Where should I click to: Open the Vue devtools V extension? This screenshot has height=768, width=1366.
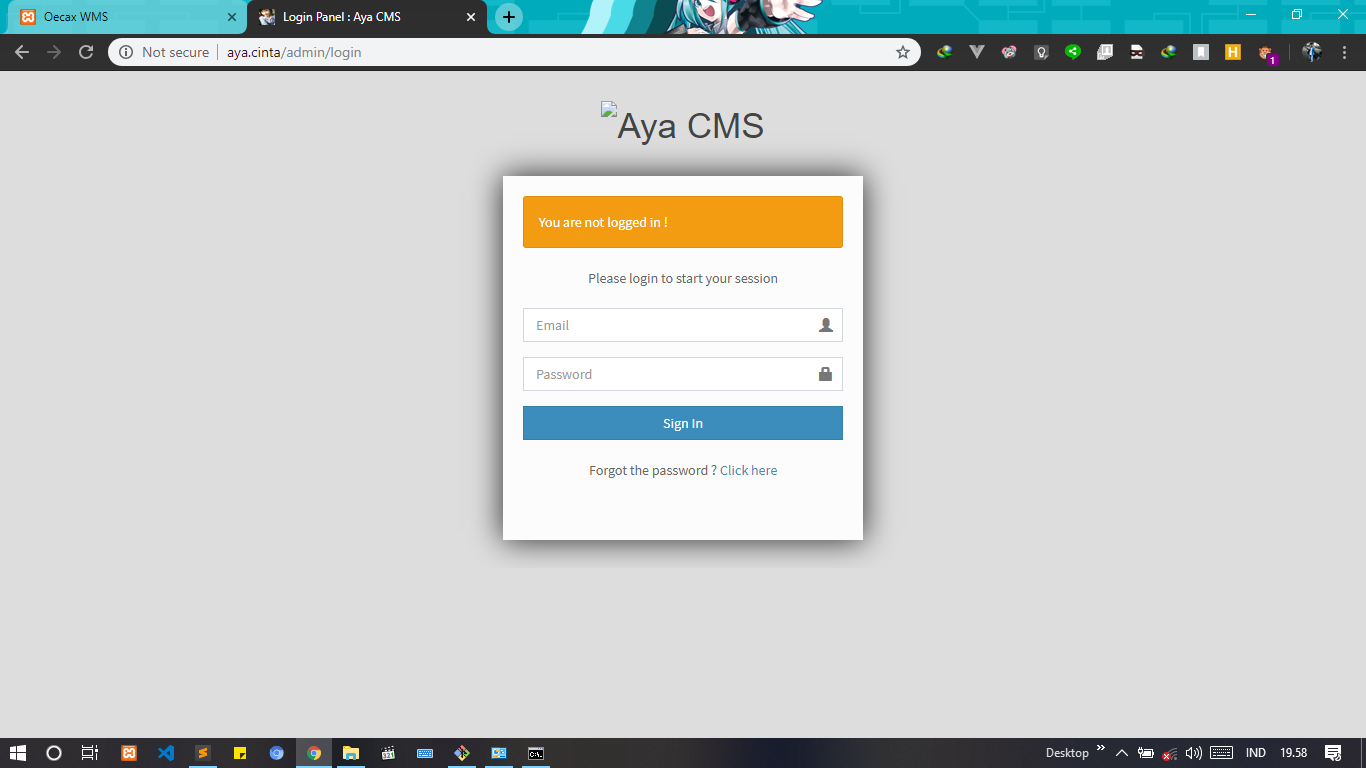(977, 52)
